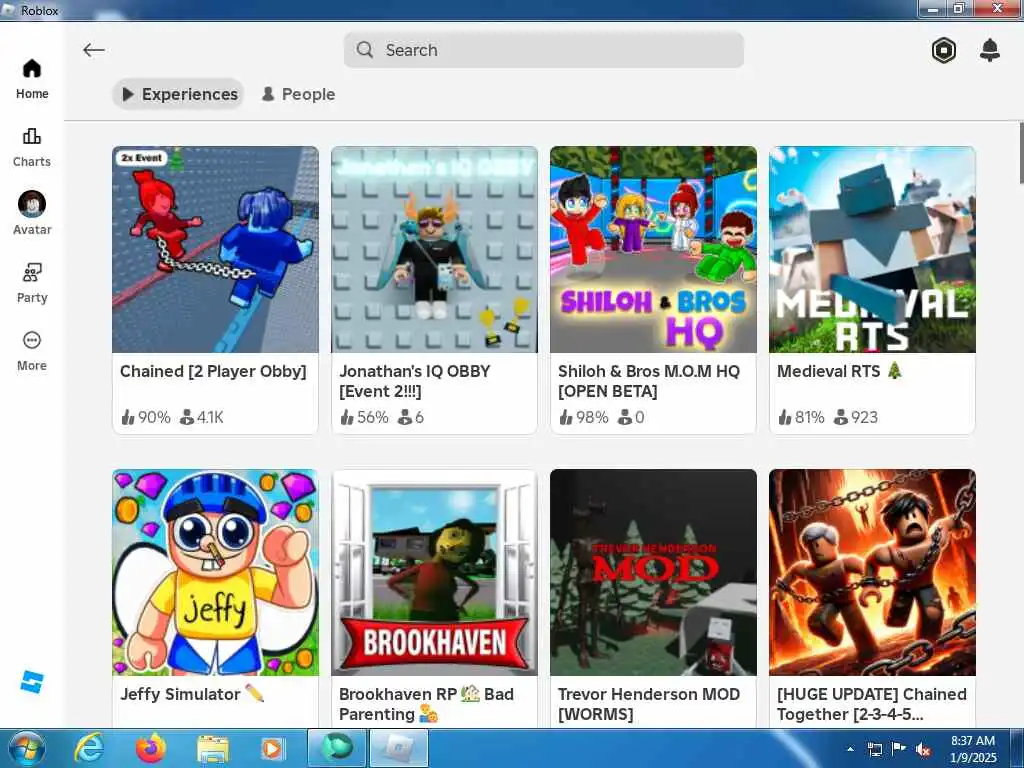Launch Firefox from taskbar
This screenshot has height=768, width=1024.
[151, 748]
